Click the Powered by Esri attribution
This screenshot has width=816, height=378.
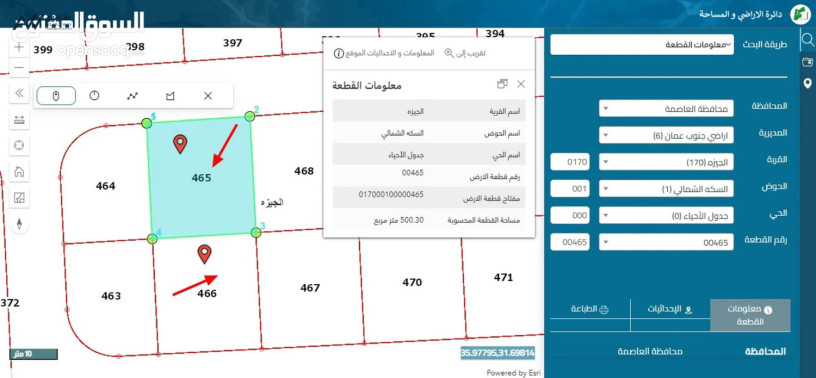coord(514,373)
